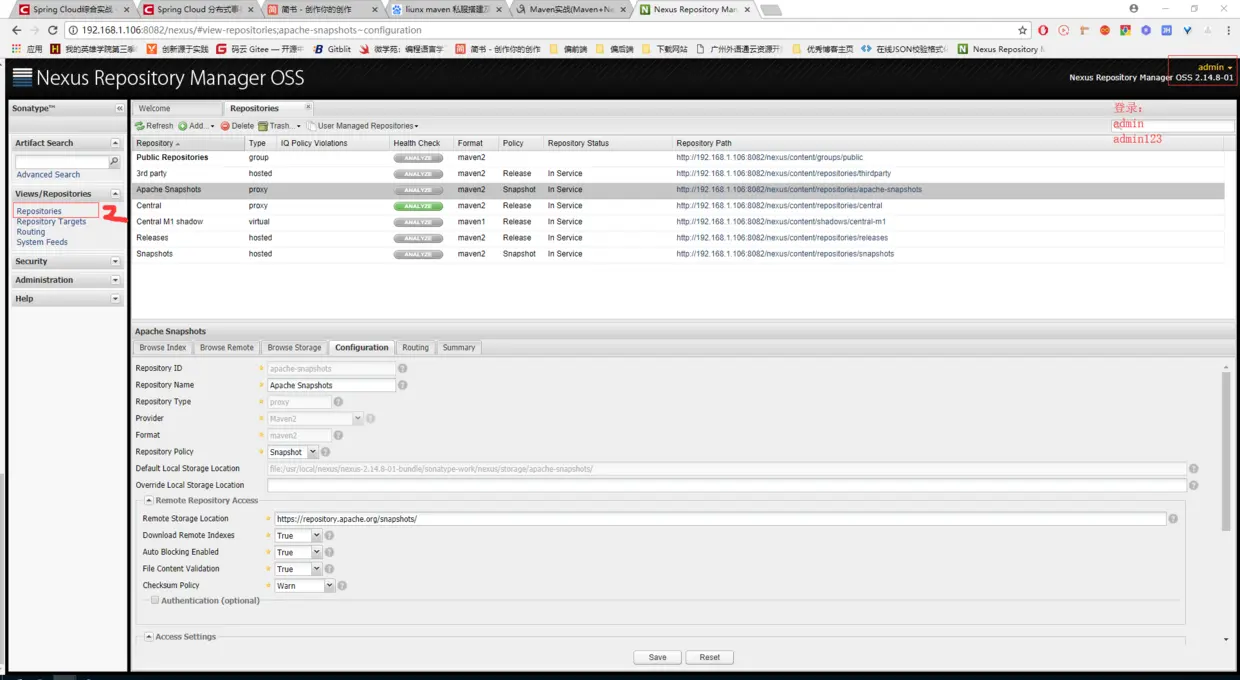
Task: Expand the Administration panel
Action: 115,280
